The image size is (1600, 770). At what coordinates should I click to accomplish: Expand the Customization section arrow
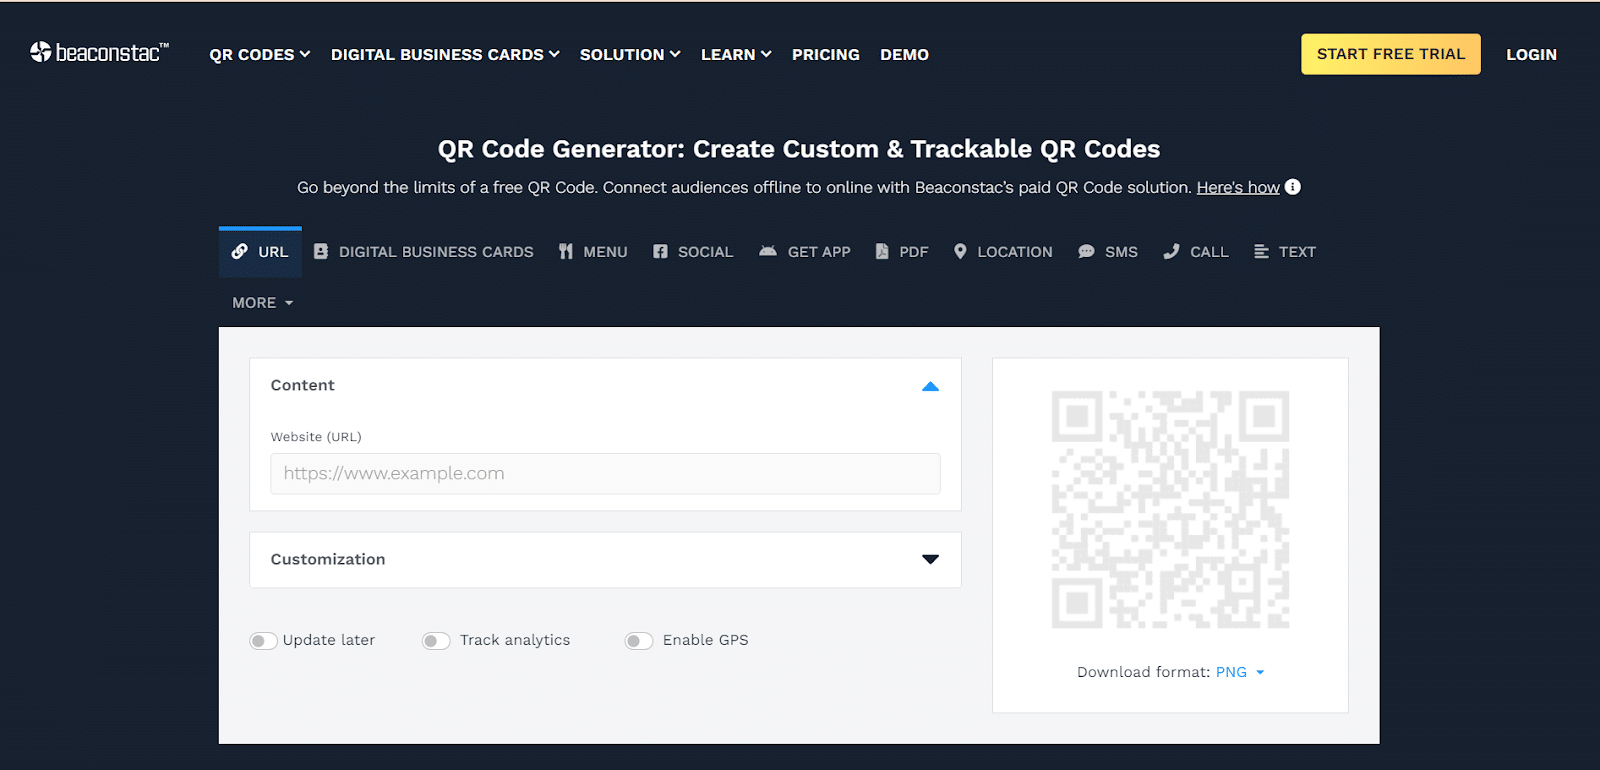click(x=930, y=559)
